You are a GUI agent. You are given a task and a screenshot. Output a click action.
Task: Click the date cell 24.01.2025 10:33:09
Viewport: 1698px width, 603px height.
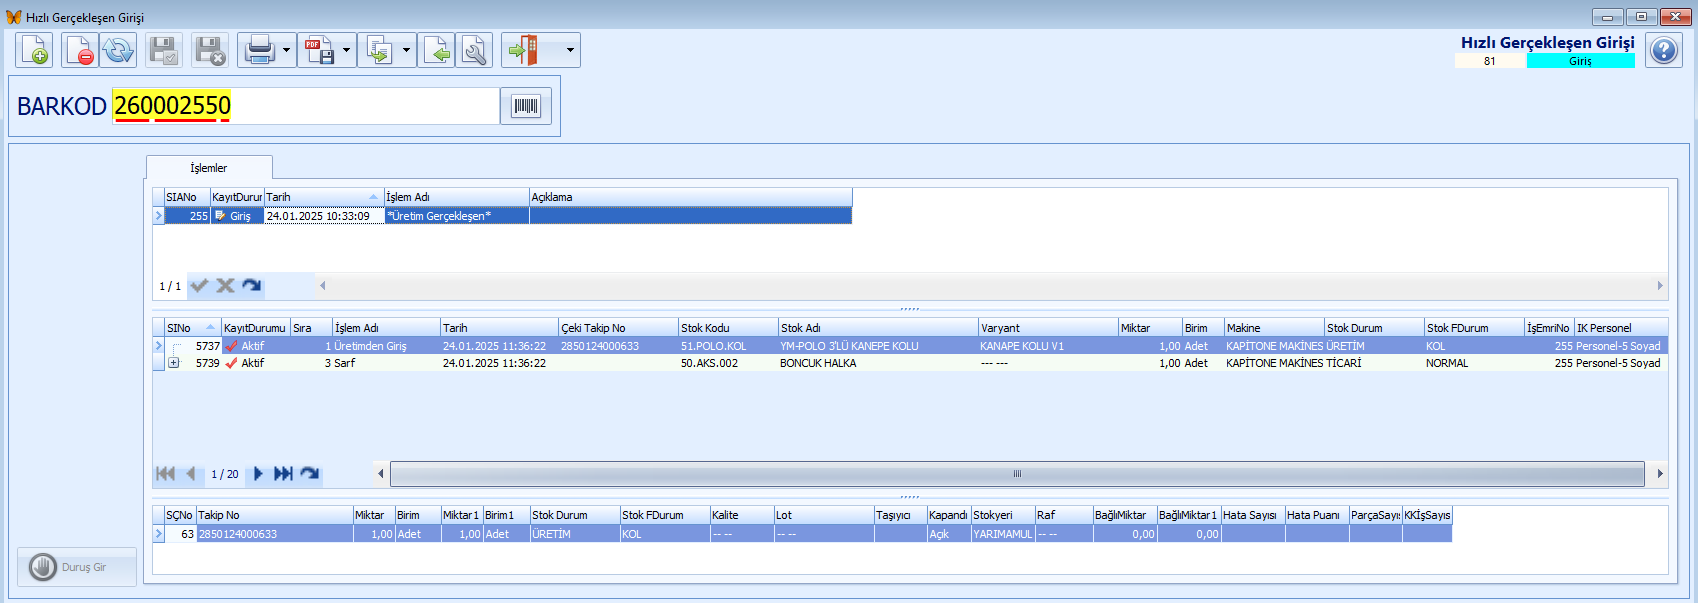click(324, 216)
